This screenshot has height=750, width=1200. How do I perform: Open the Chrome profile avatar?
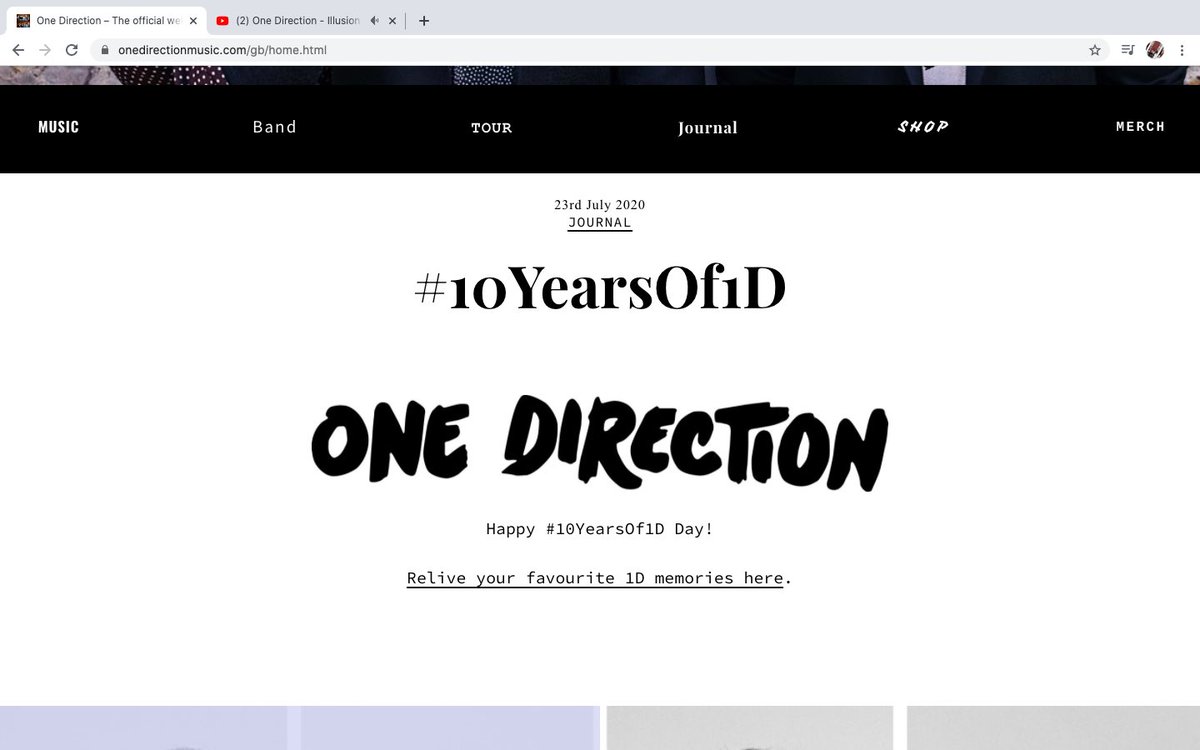1155,49
